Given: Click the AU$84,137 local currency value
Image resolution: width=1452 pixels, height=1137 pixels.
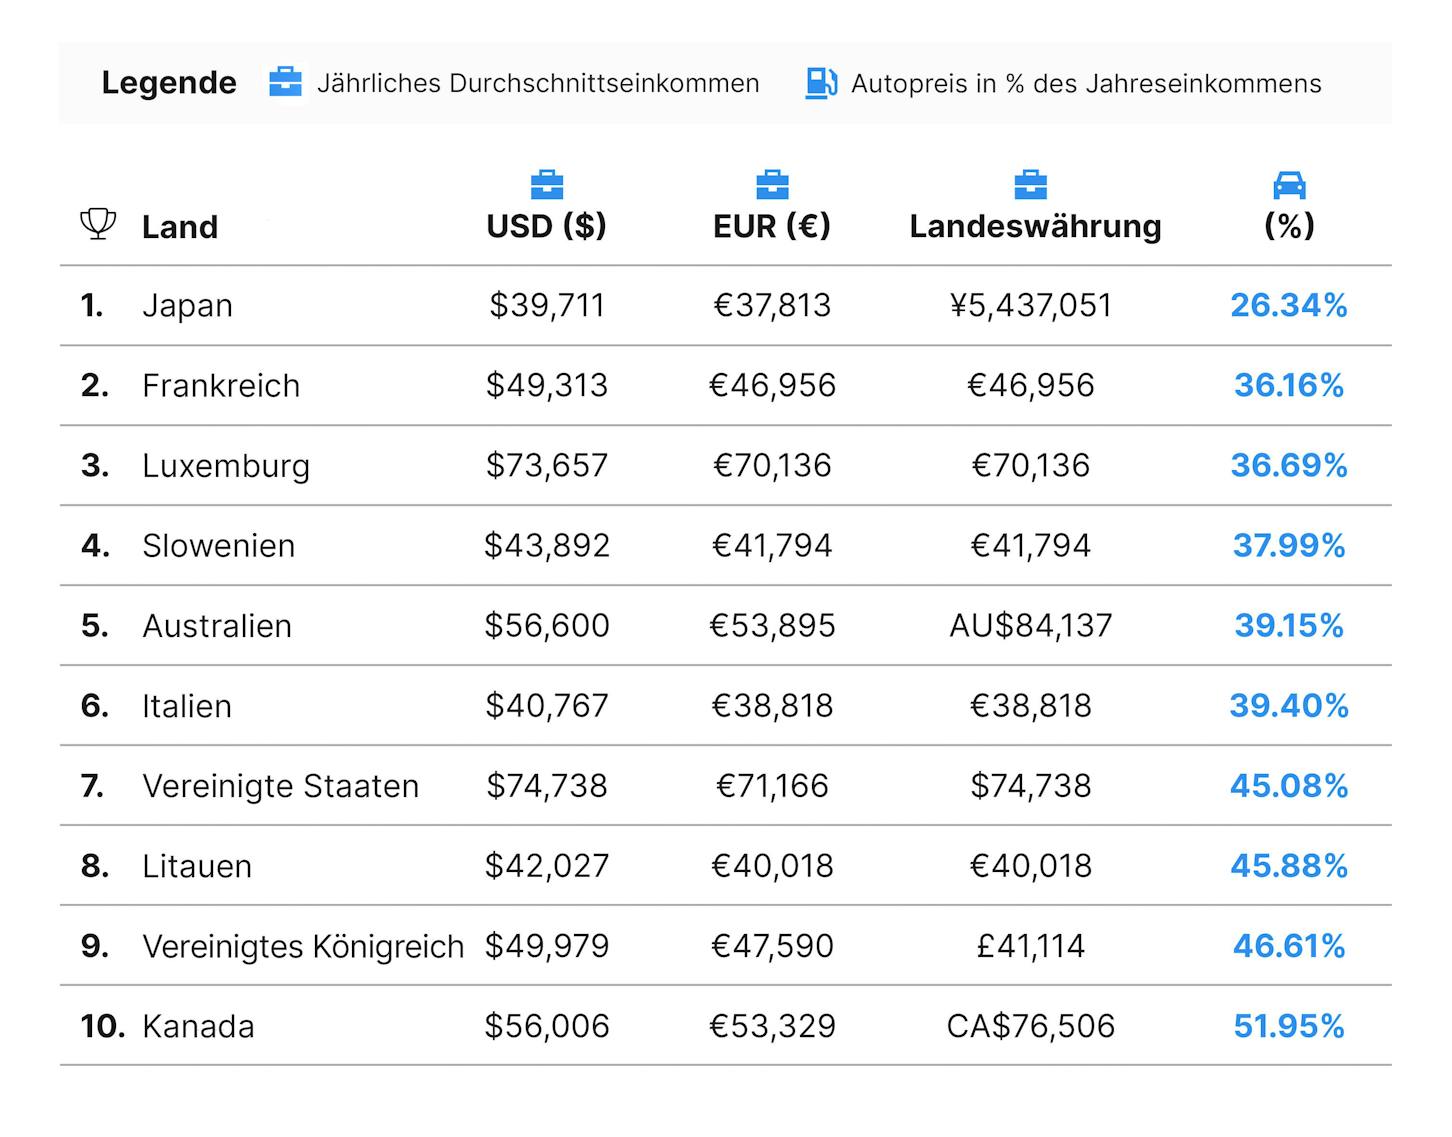Looking at the screenshot, I should point(1031,626).
